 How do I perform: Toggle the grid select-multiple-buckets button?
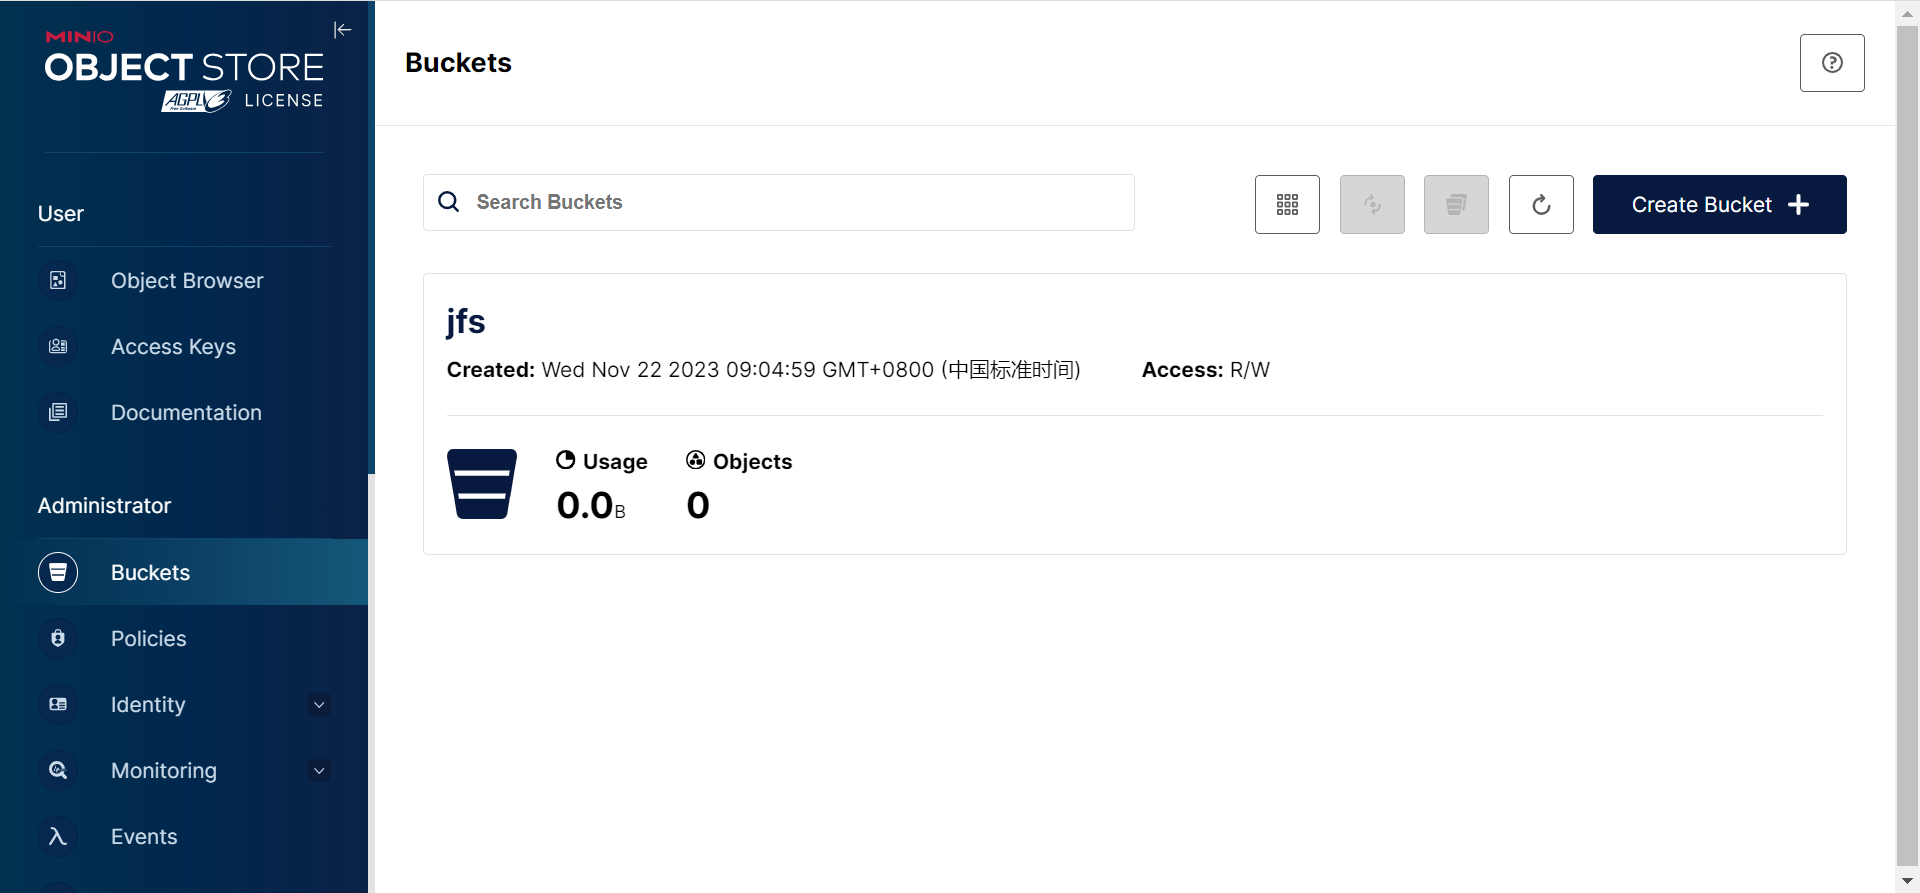click(x=1287, y=205)
